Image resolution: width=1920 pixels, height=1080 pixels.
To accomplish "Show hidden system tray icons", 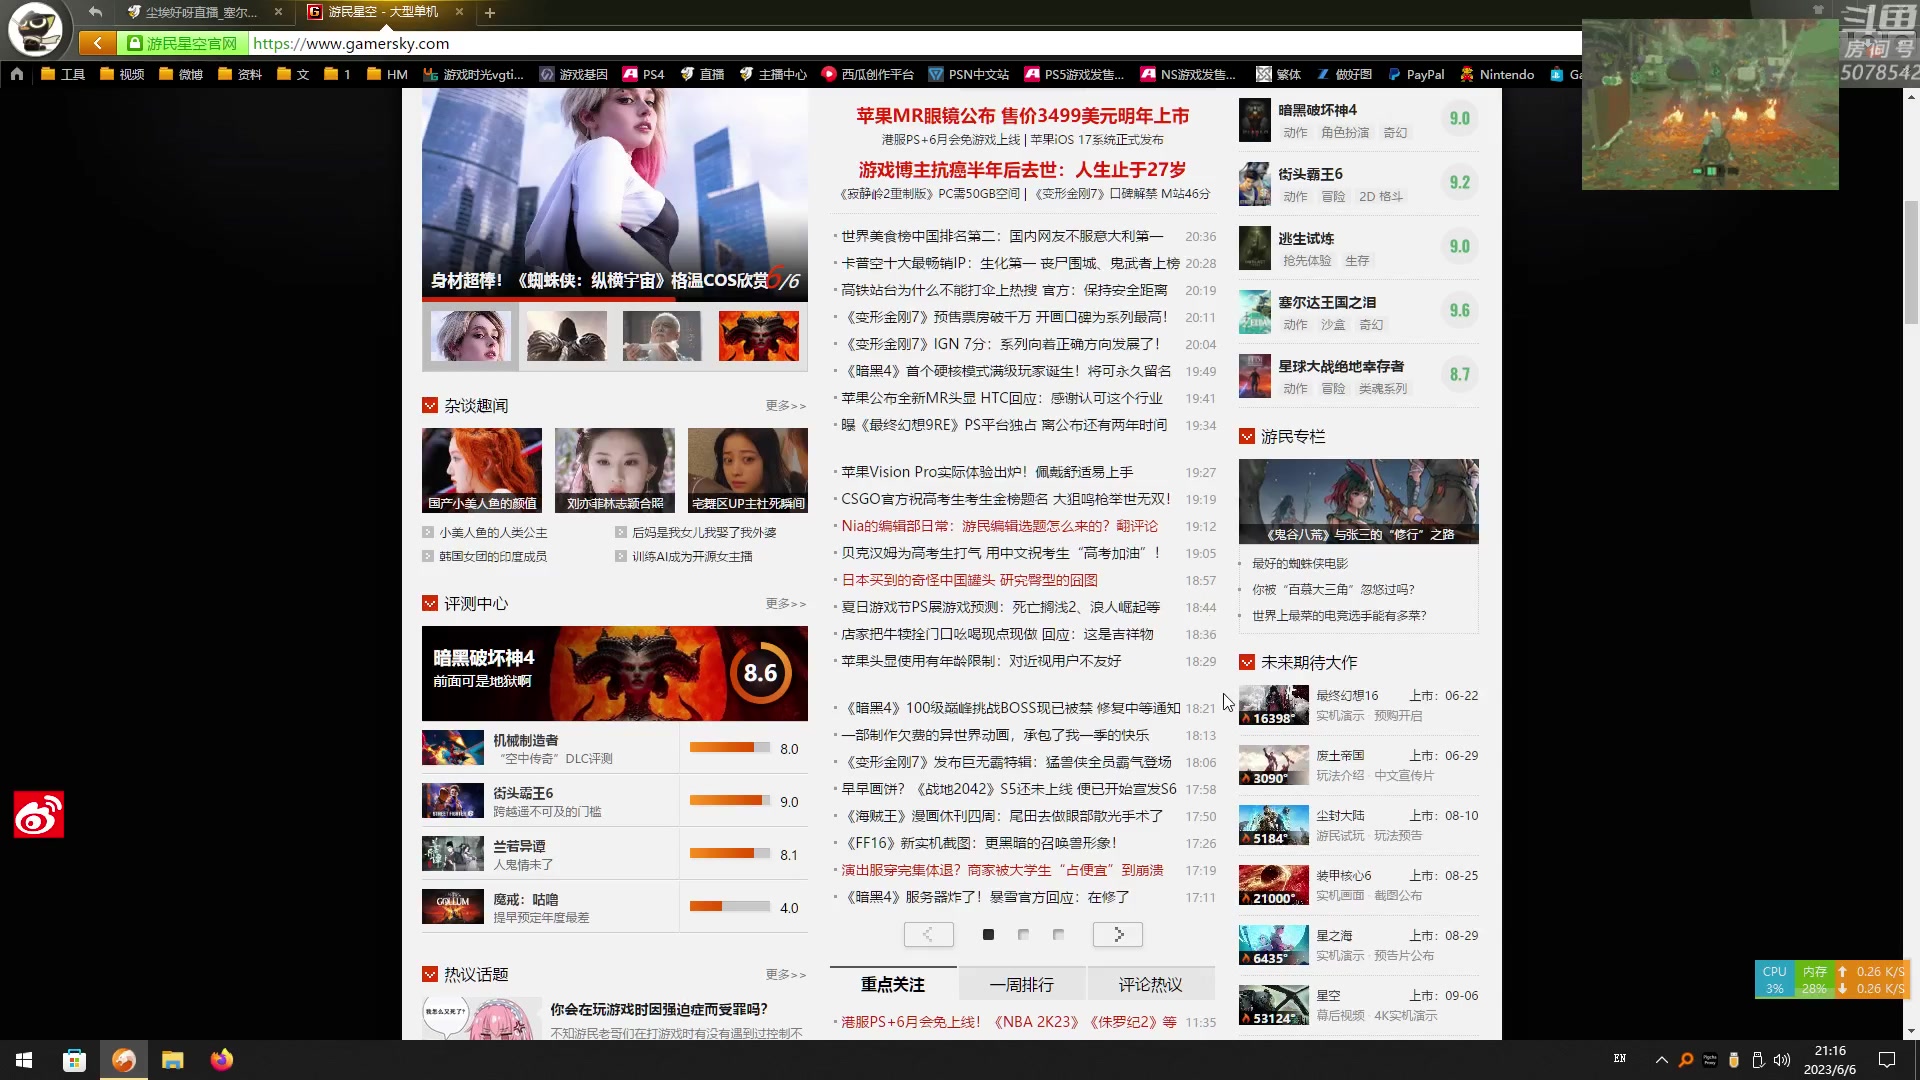I will (x=1662, y=1060).
